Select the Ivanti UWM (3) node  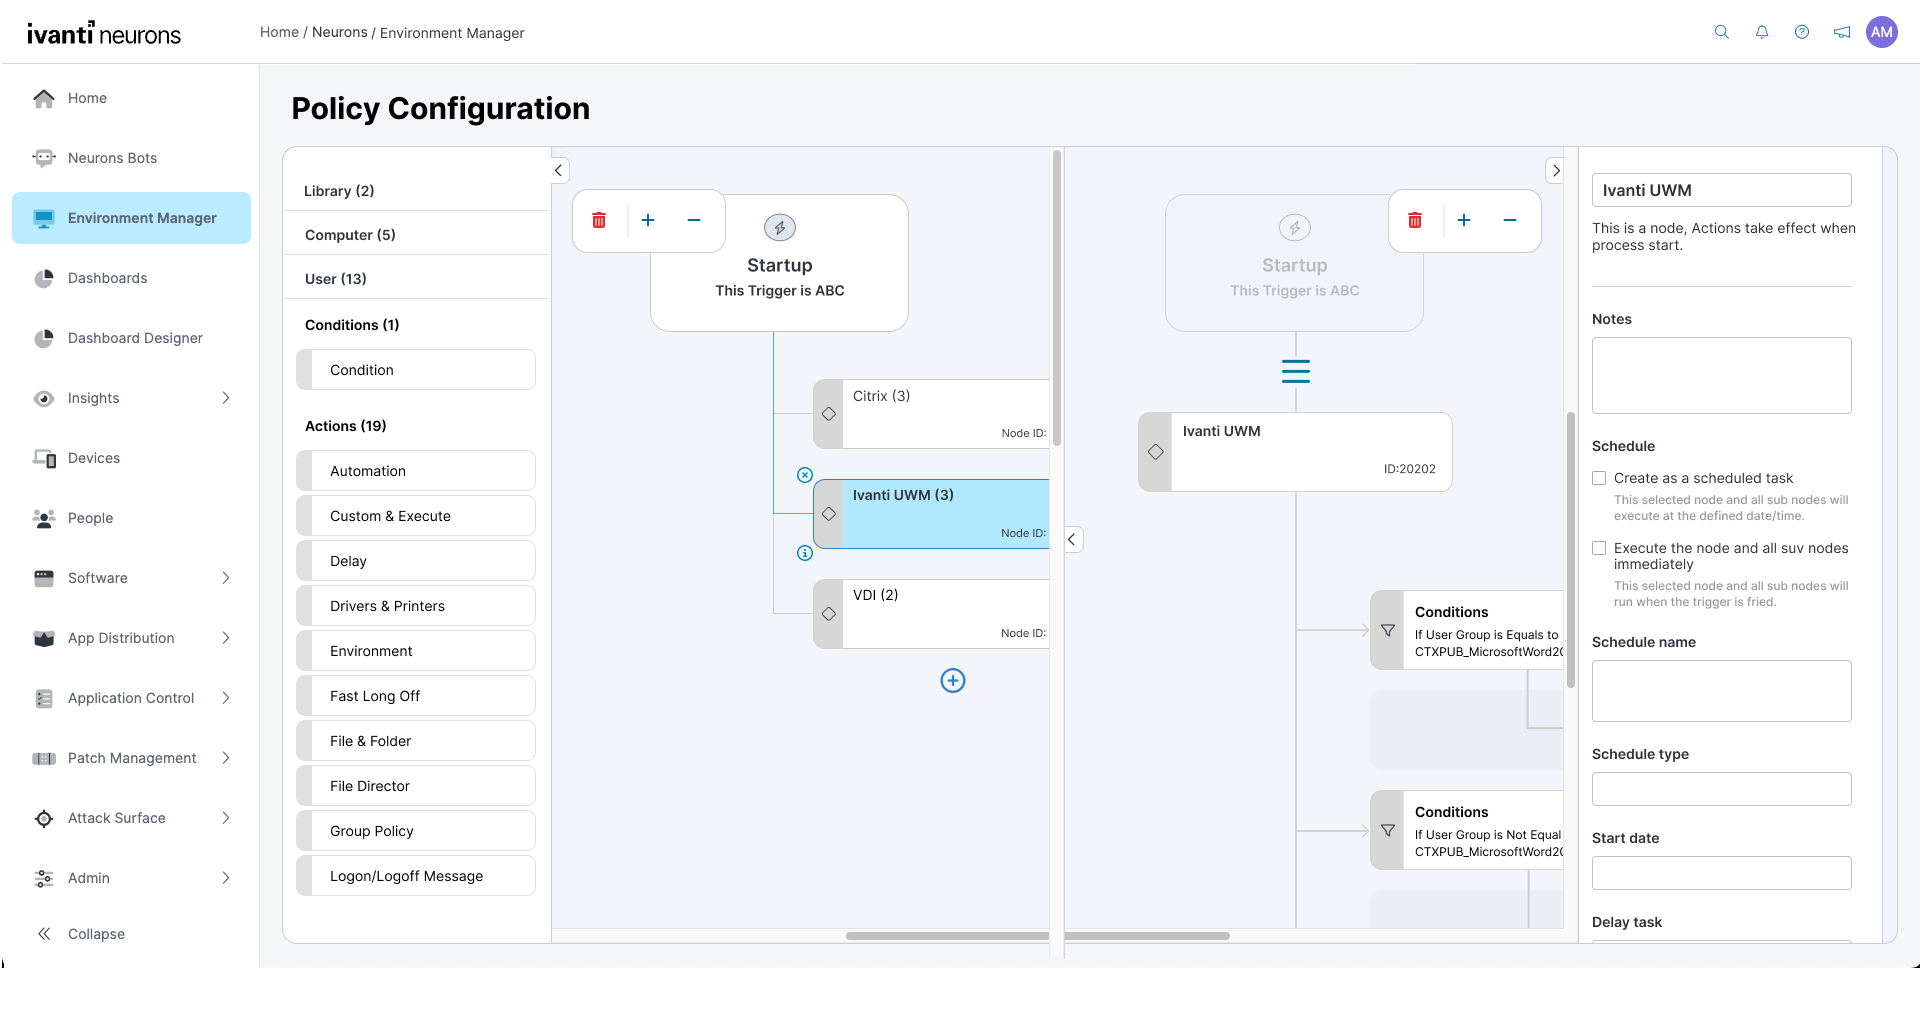[x=932, y=514]
